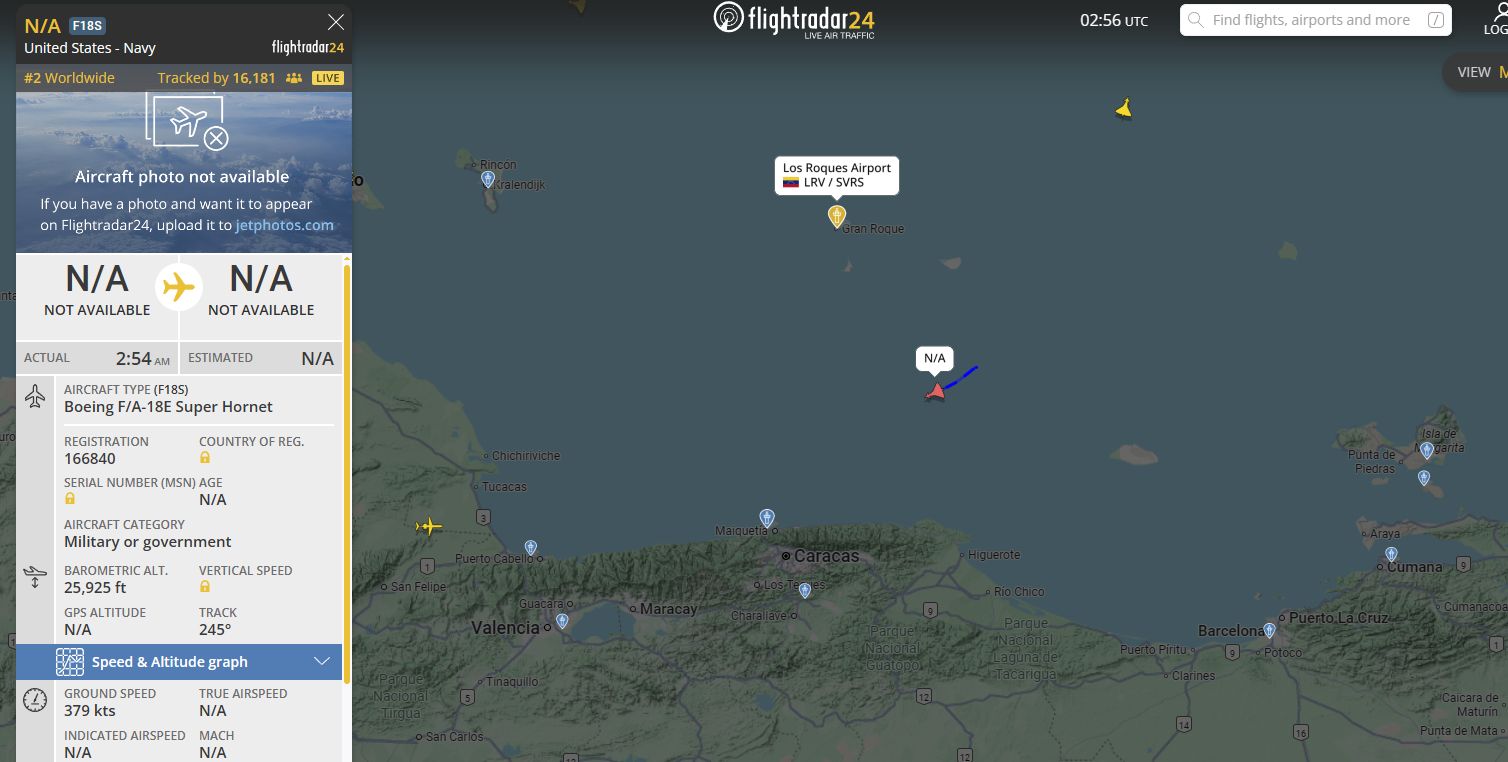Click the lock icon under Vertical Speed
The height and width of the screenshot is (762, 1508).
(x=205, y=586)
